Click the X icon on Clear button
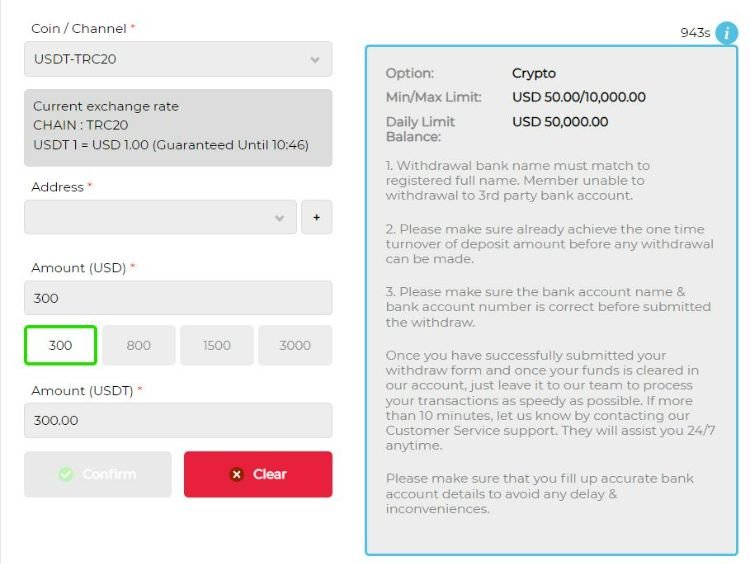This screenshot has width=750, height=564. [x=237, y=474]
